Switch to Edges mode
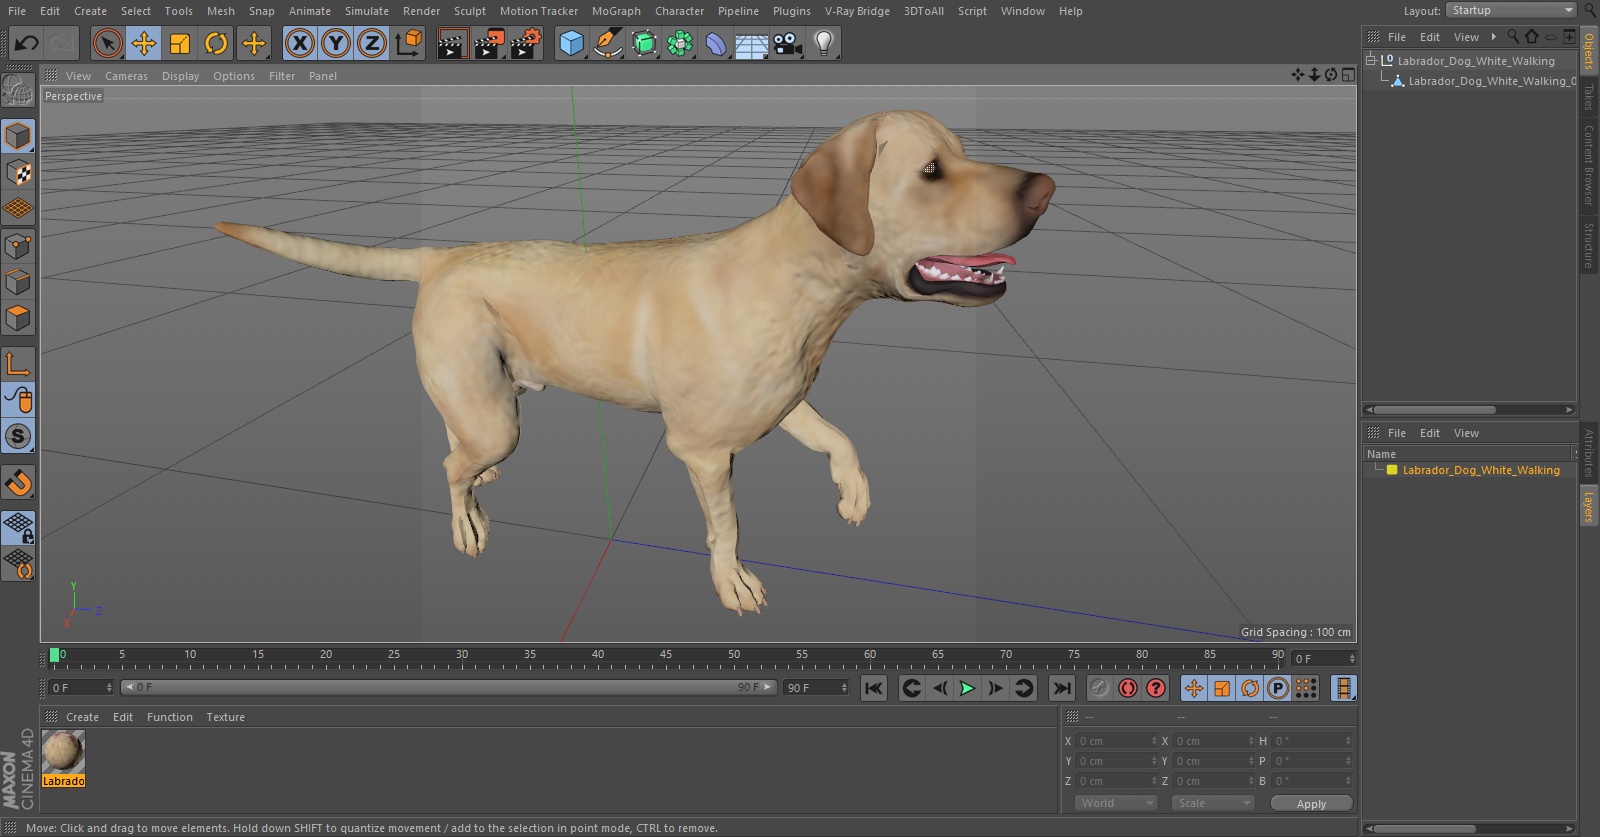This screenshot has width=1600, height=837. pyautogui.click(x=18, y=282)
